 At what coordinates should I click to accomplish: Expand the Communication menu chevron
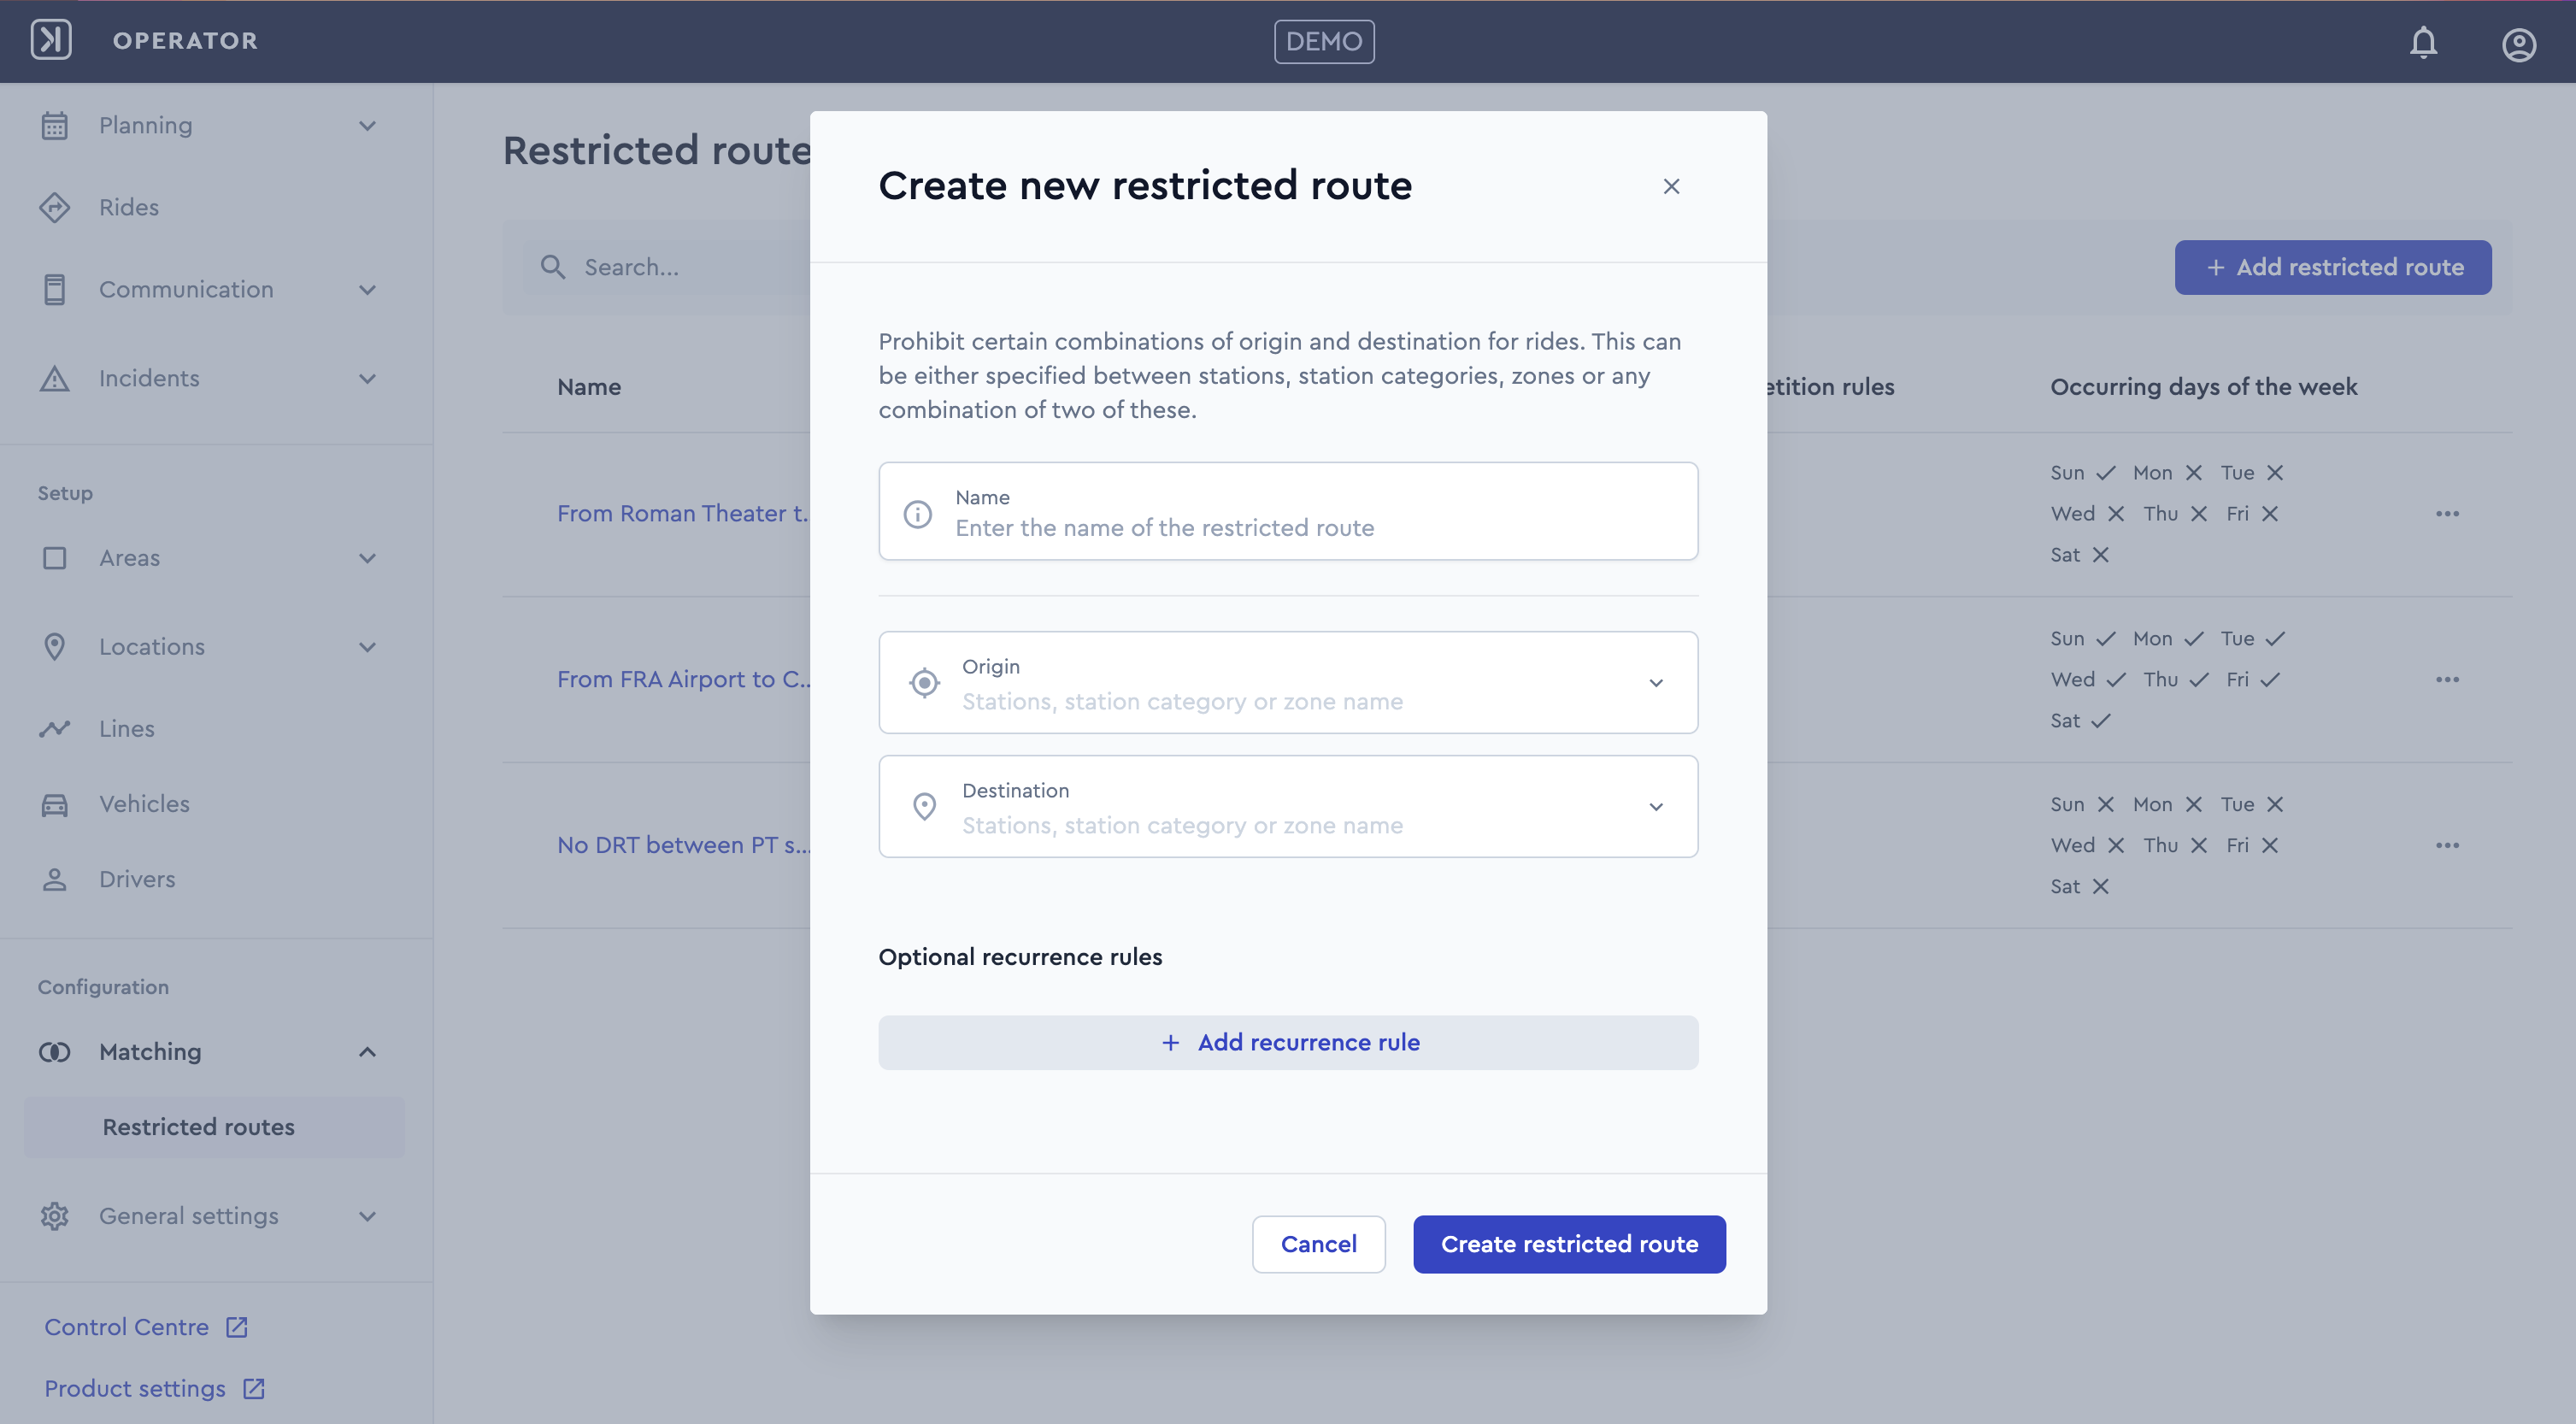(x=367, y=290)
